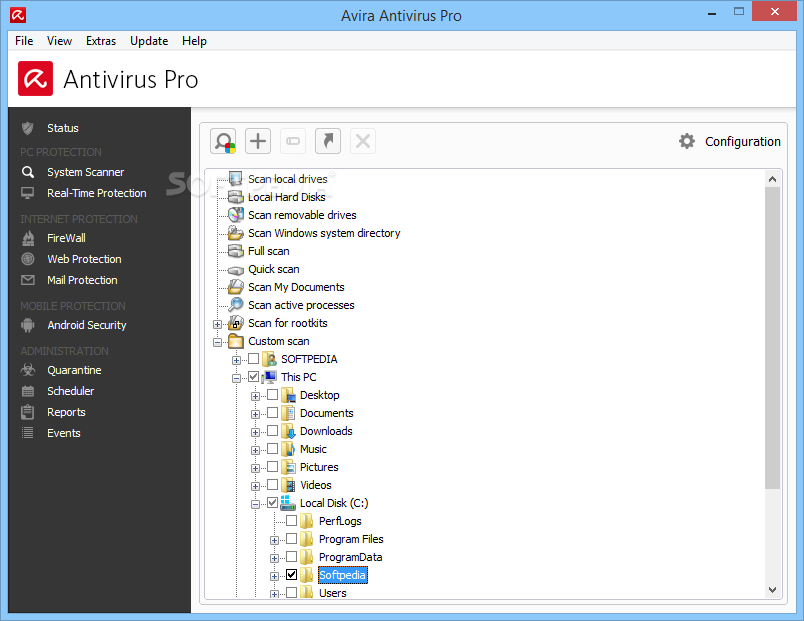Click Status shield icon in sidebar
Image resolution: width=804 pixels, height=621 pixels.
tap(28, 128)
